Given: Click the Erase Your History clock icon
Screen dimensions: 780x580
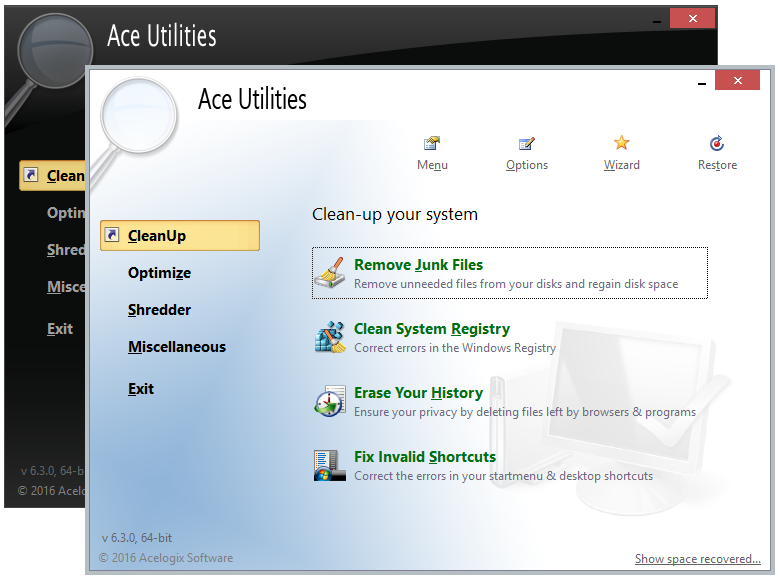Looking at the screenshot, I should [x=330, y=401].
